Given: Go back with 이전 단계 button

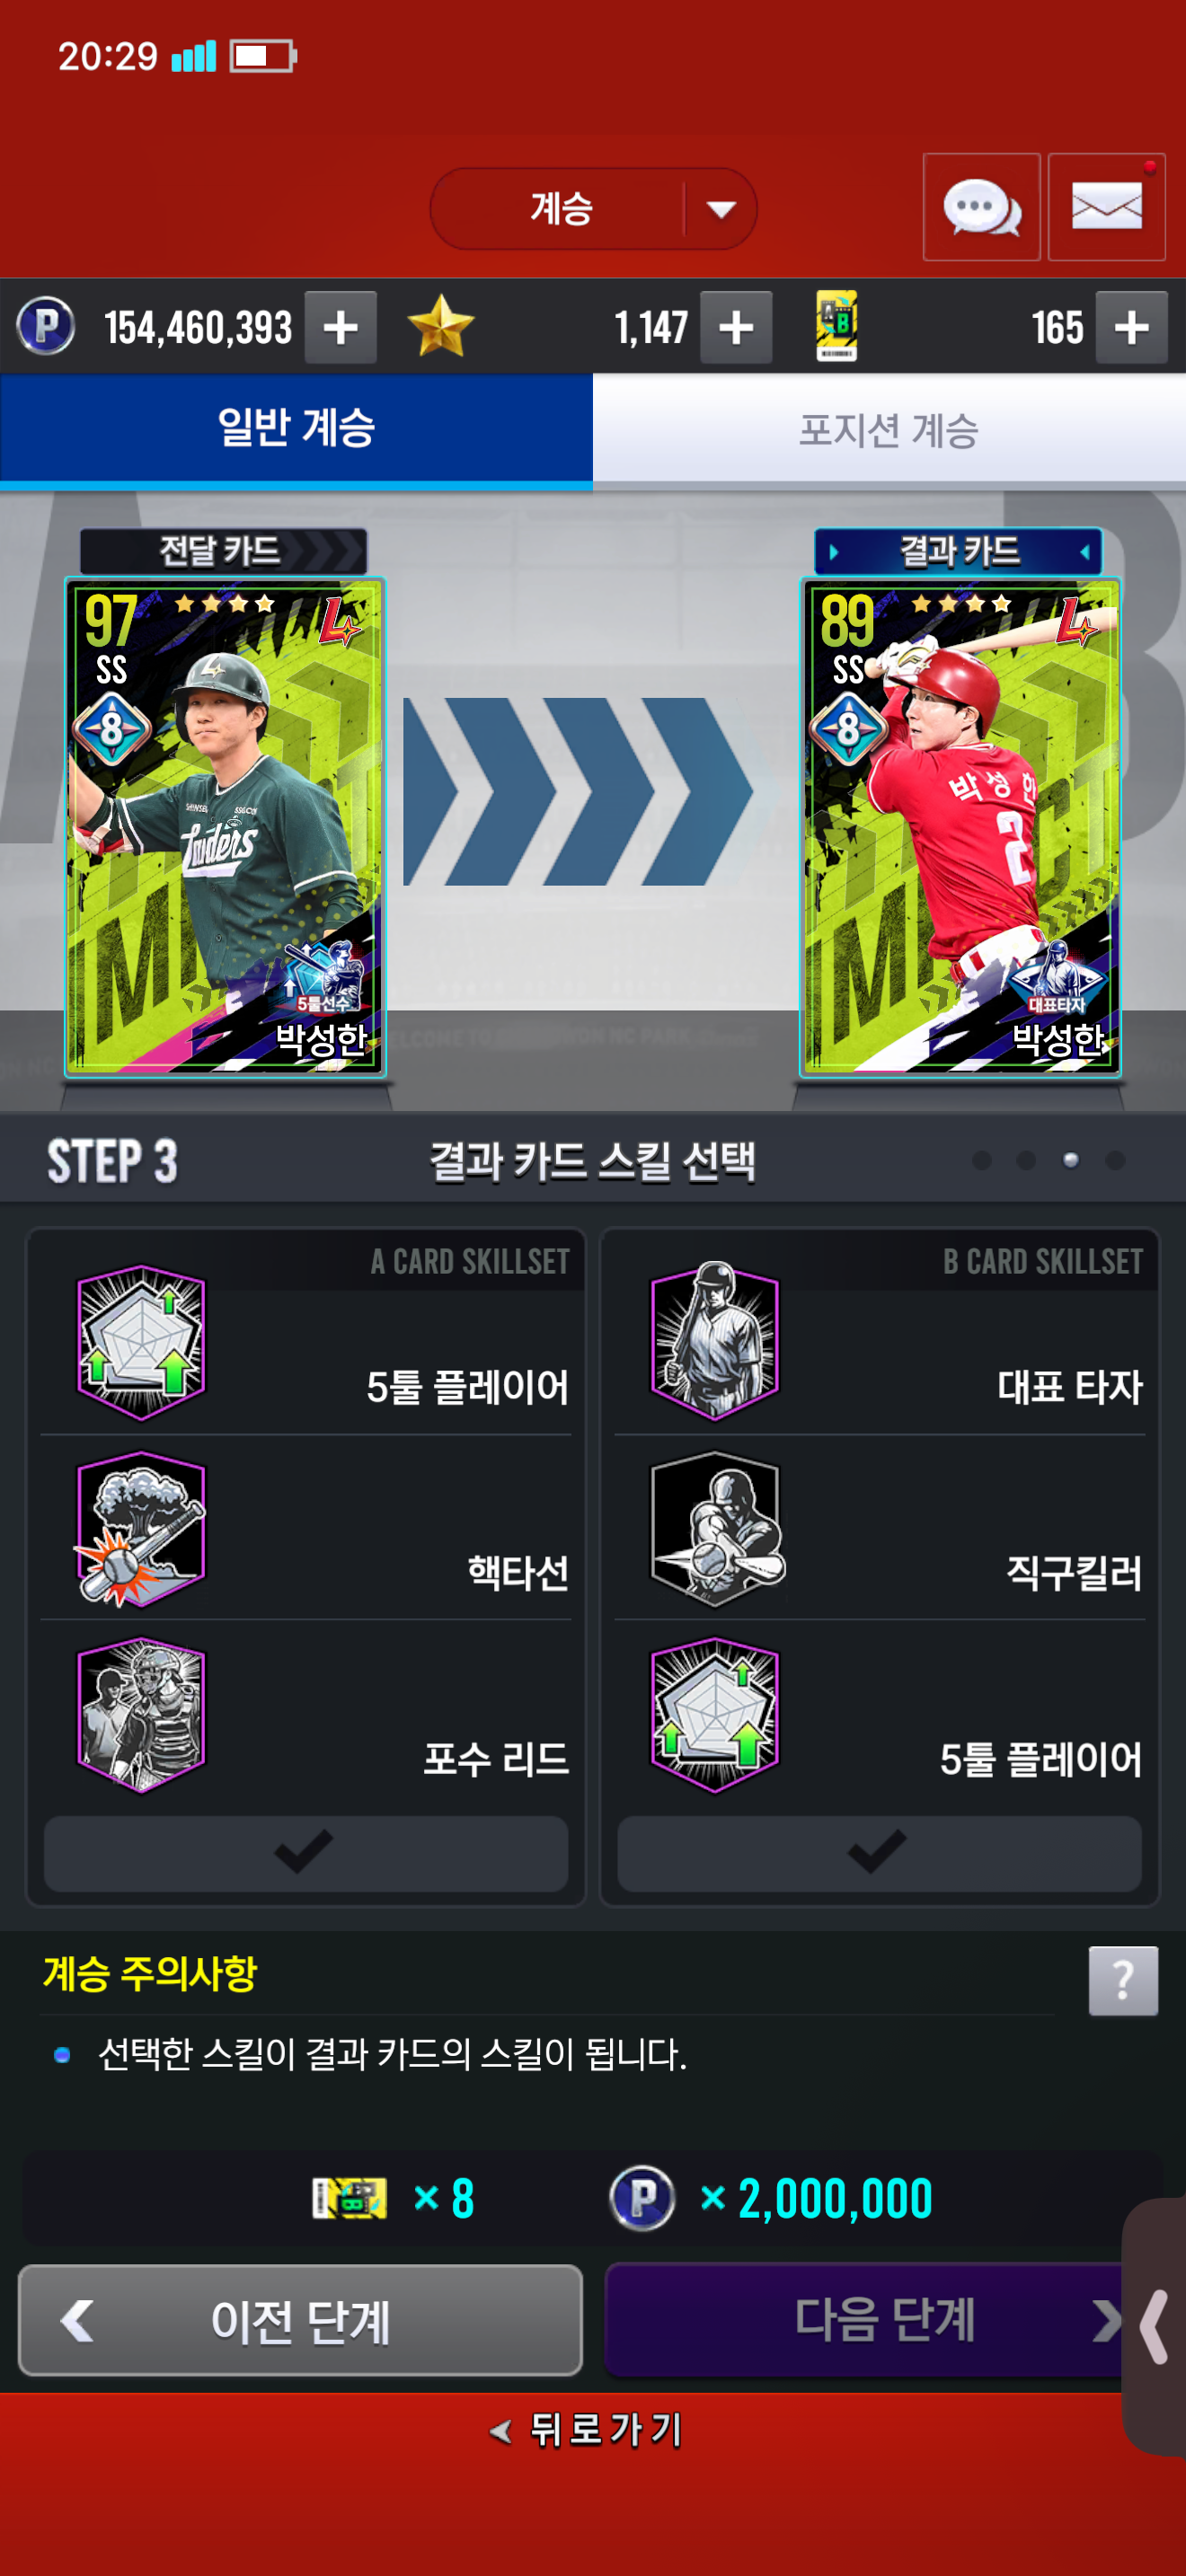Looking at the screenshot, I should pyautogui.click(x=300, y=2320).
